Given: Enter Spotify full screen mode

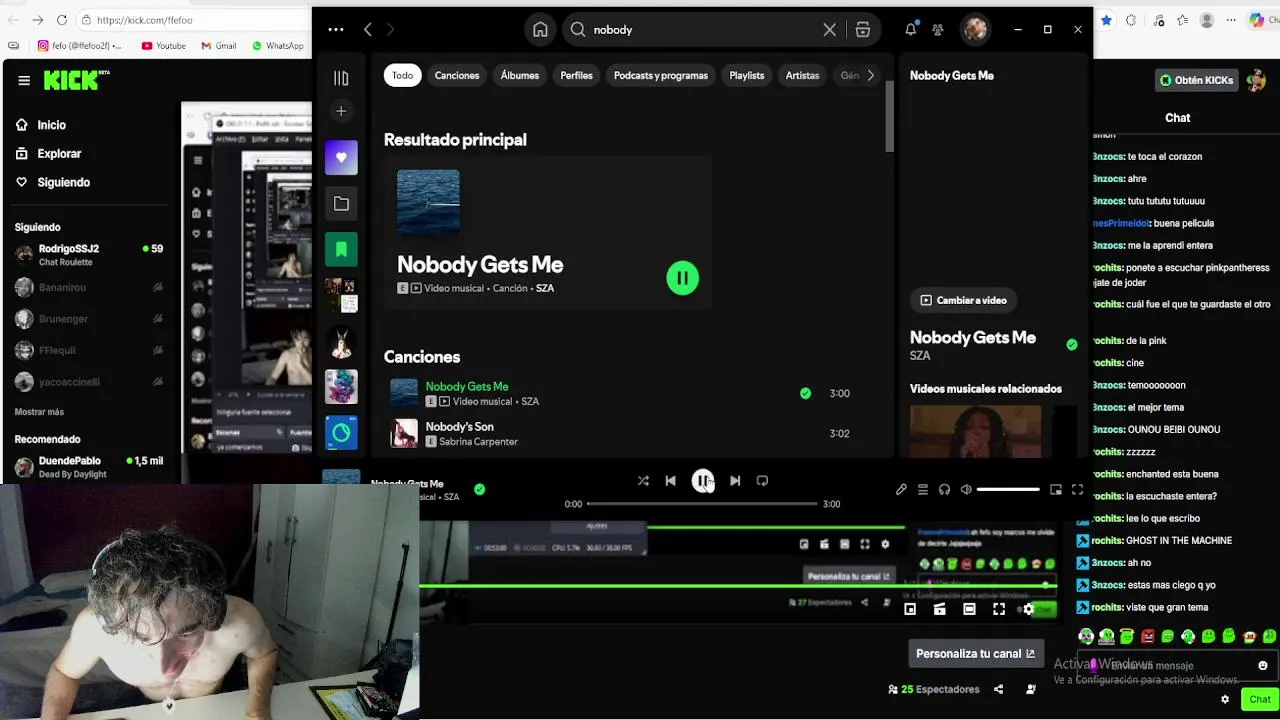Looking at the screenshot, I should (1077, 490).
